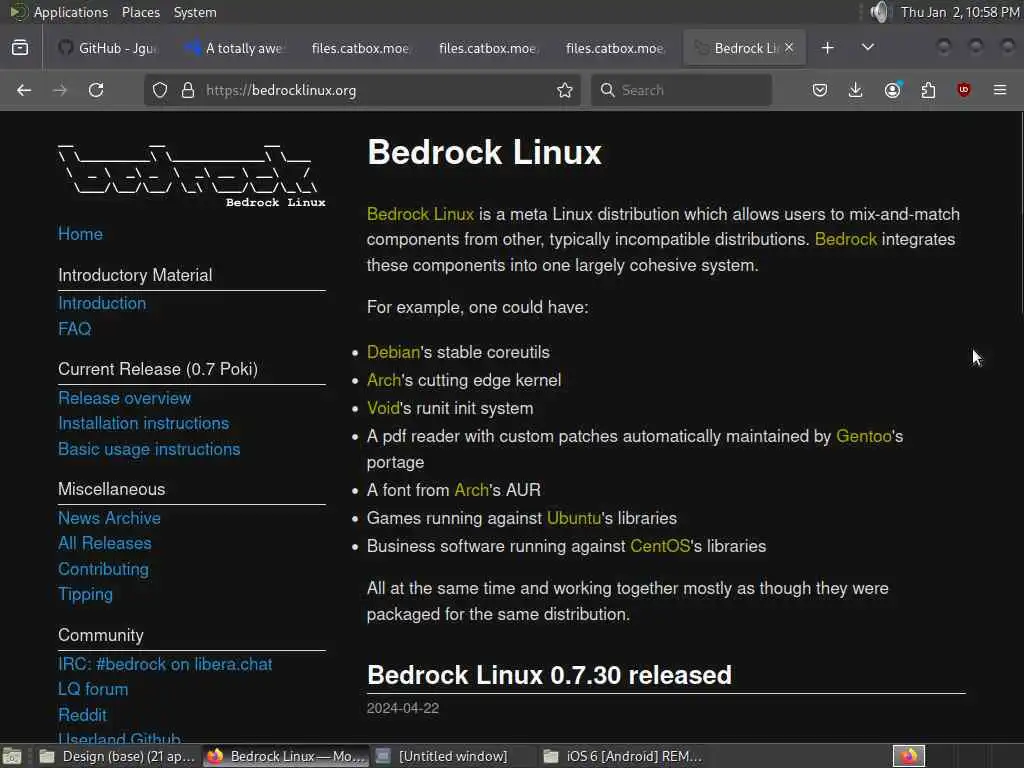Save page to Pocket icon
This screenshot has width=1024, height=768.
820,90
